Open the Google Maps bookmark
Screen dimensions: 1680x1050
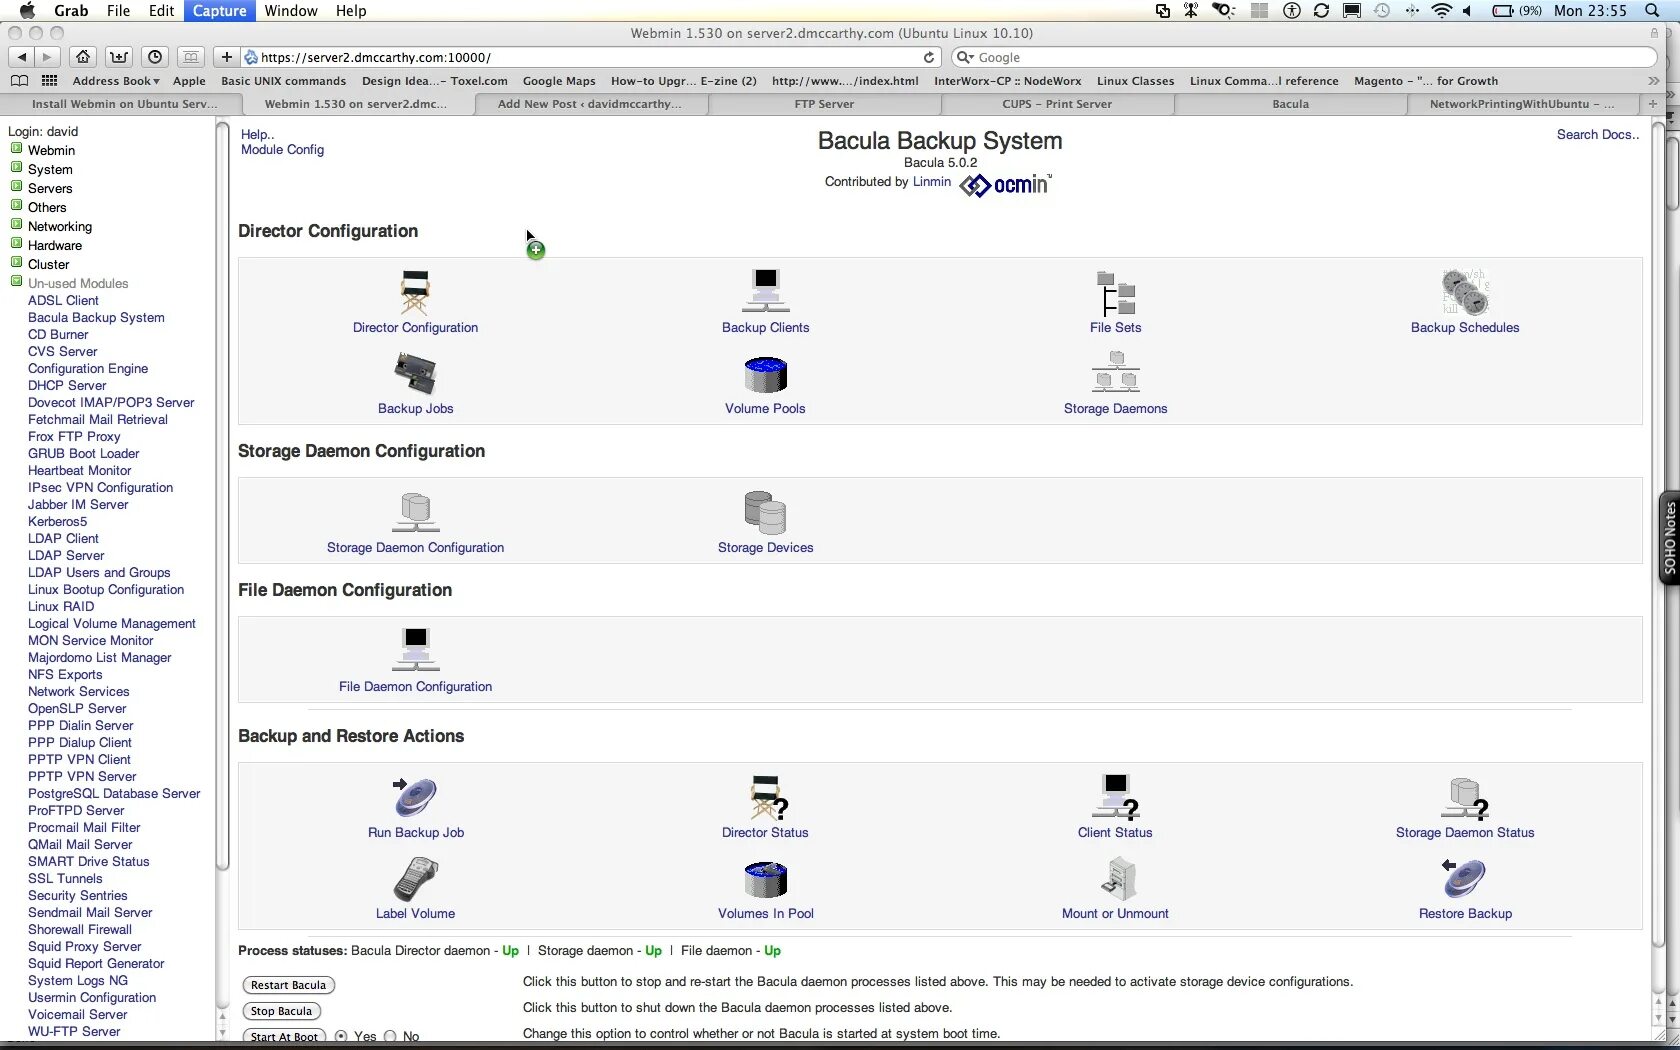(x=559, y=81)
